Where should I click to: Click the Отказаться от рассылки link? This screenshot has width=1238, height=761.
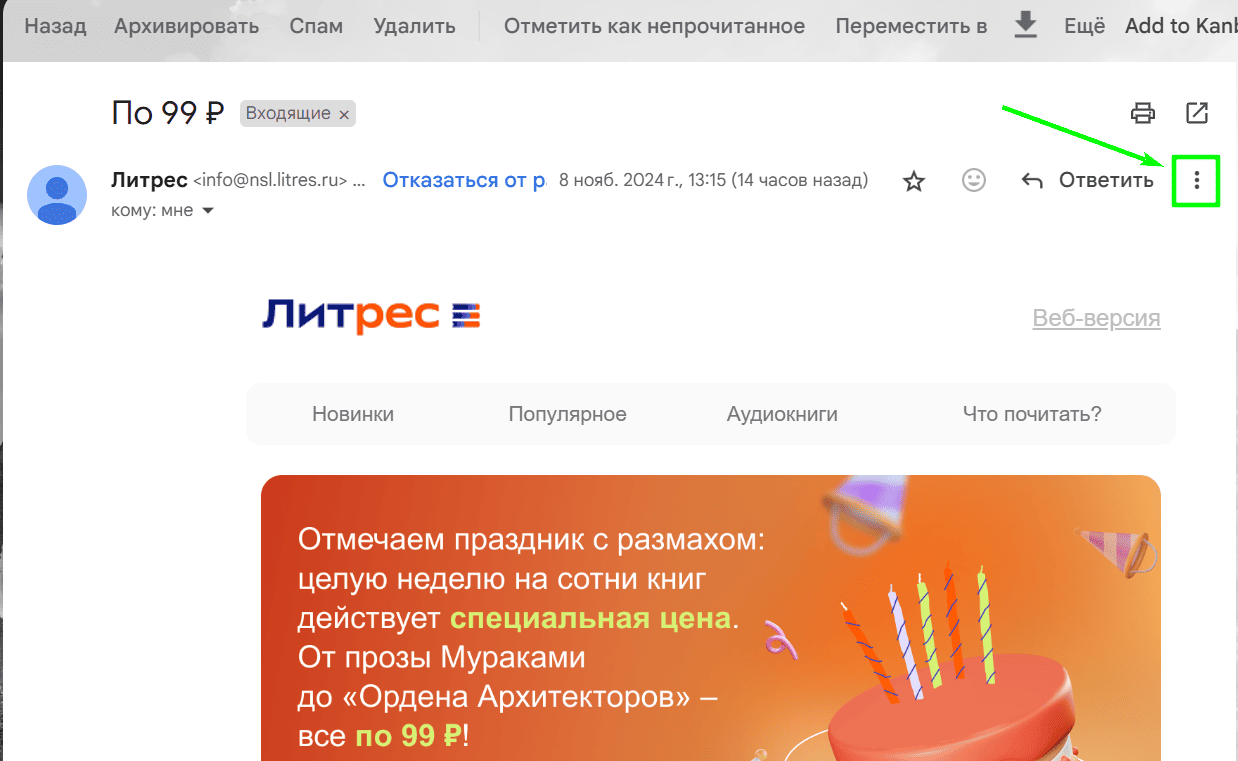[465, 180]
